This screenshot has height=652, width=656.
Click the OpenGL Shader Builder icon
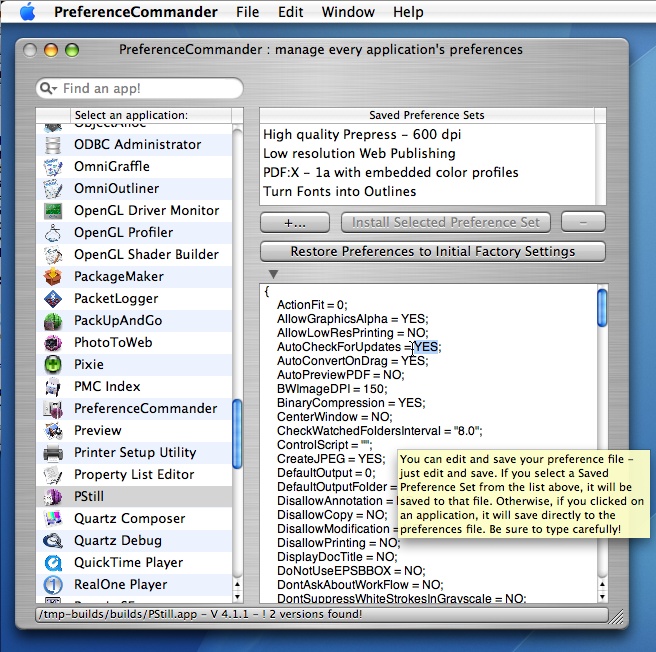tap(53, 254)
